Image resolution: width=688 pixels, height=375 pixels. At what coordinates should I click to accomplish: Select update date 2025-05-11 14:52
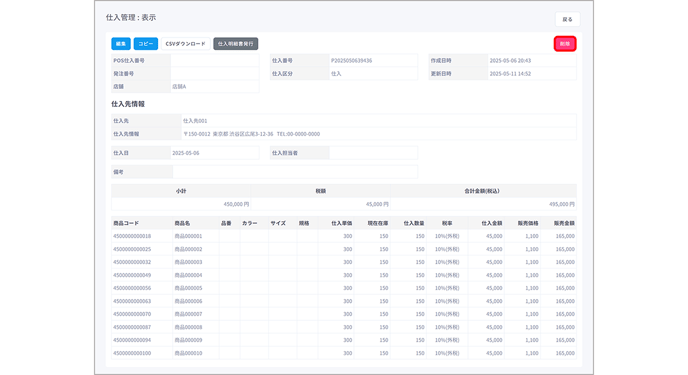(510, 74)
